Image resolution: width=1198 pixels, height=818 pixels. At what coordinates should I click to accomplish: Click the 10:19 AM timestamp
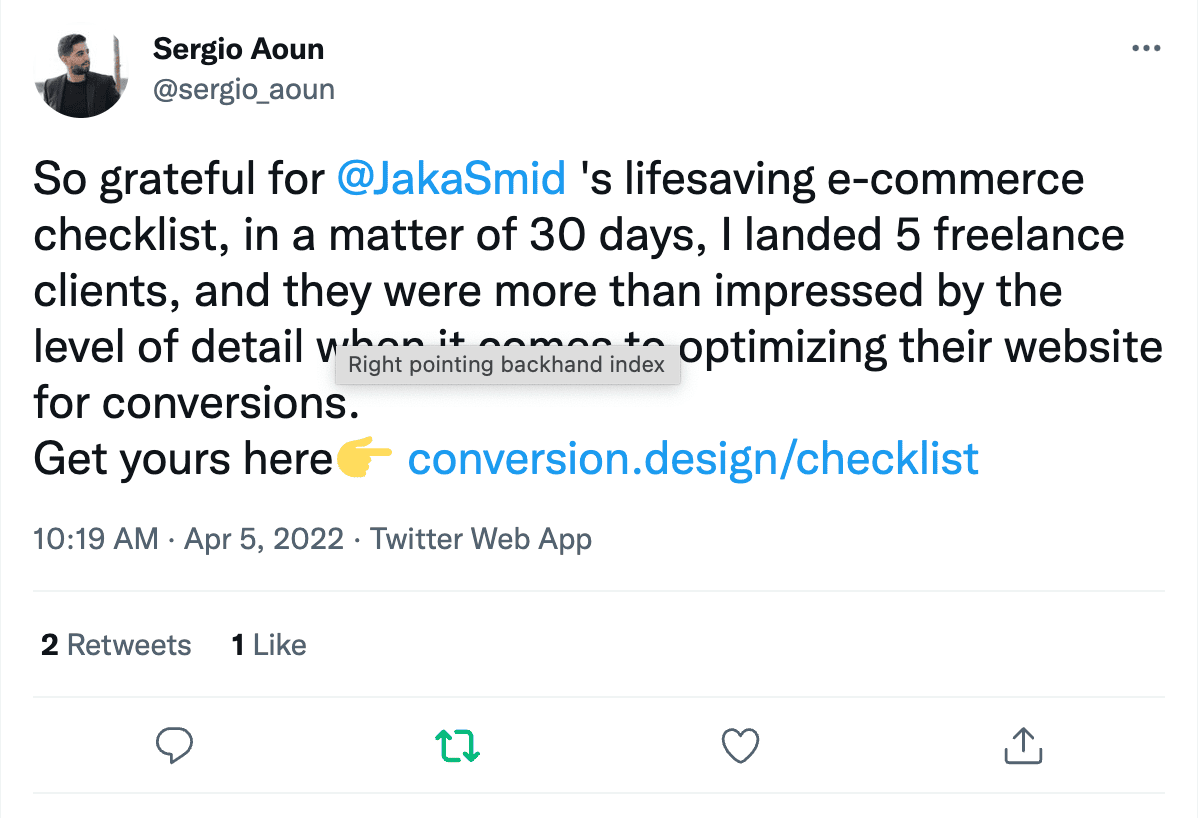[x=96, y=539]
